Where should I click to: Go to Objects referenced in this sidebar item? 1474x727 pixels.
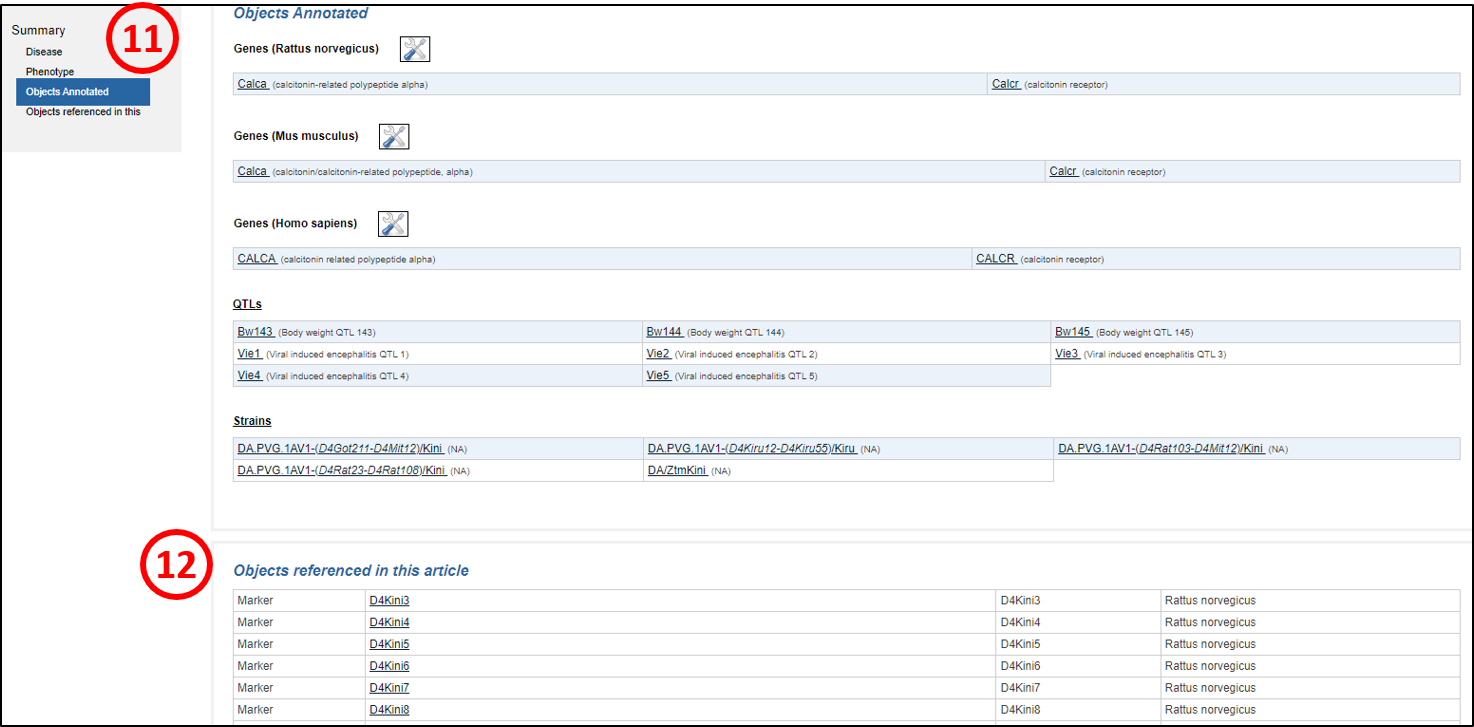coord(83,112)
